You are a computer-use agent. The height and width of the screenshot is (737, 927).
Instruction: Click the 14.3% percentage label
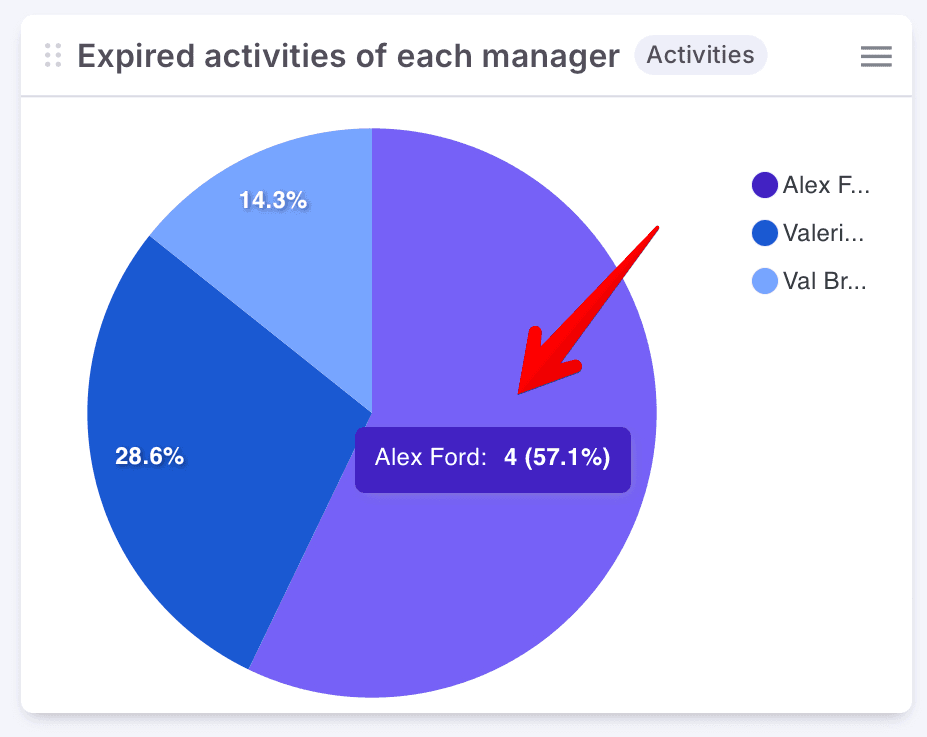click(x=272, y=200)
